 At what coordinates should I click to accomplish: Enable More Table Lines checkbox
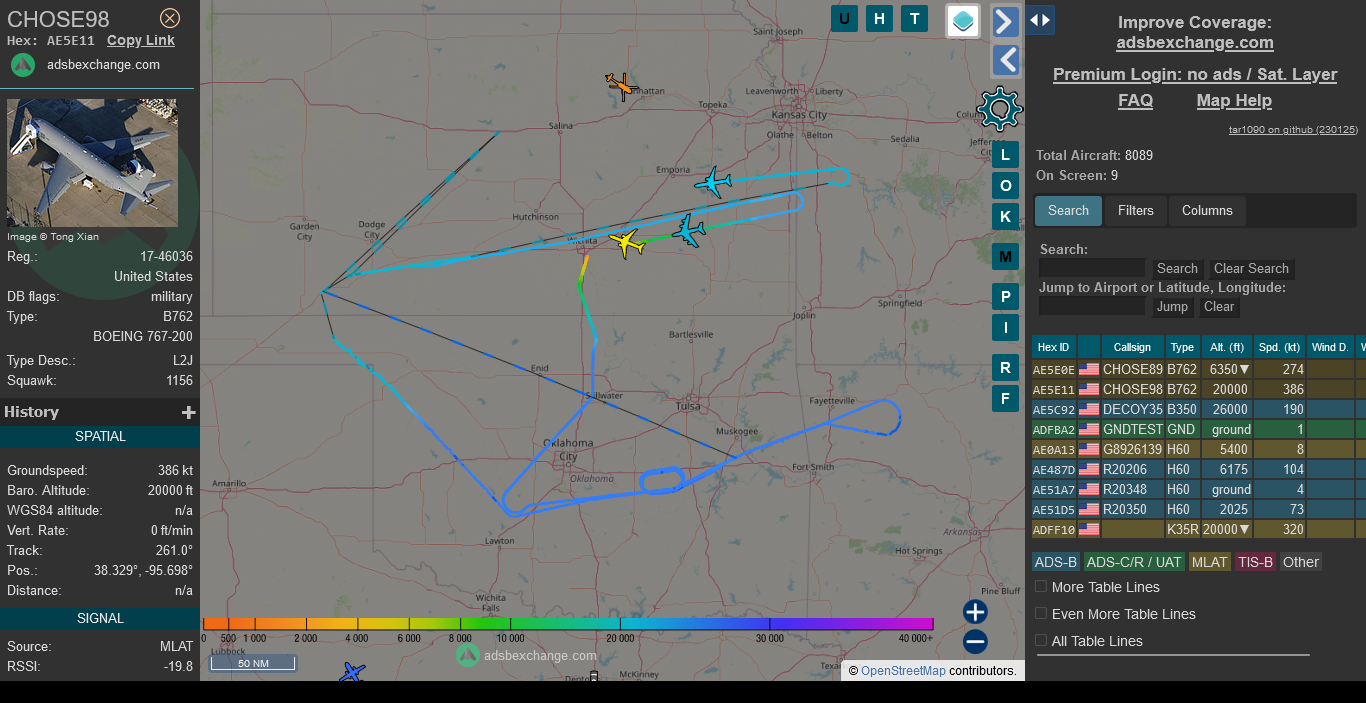pos(1041,586)
